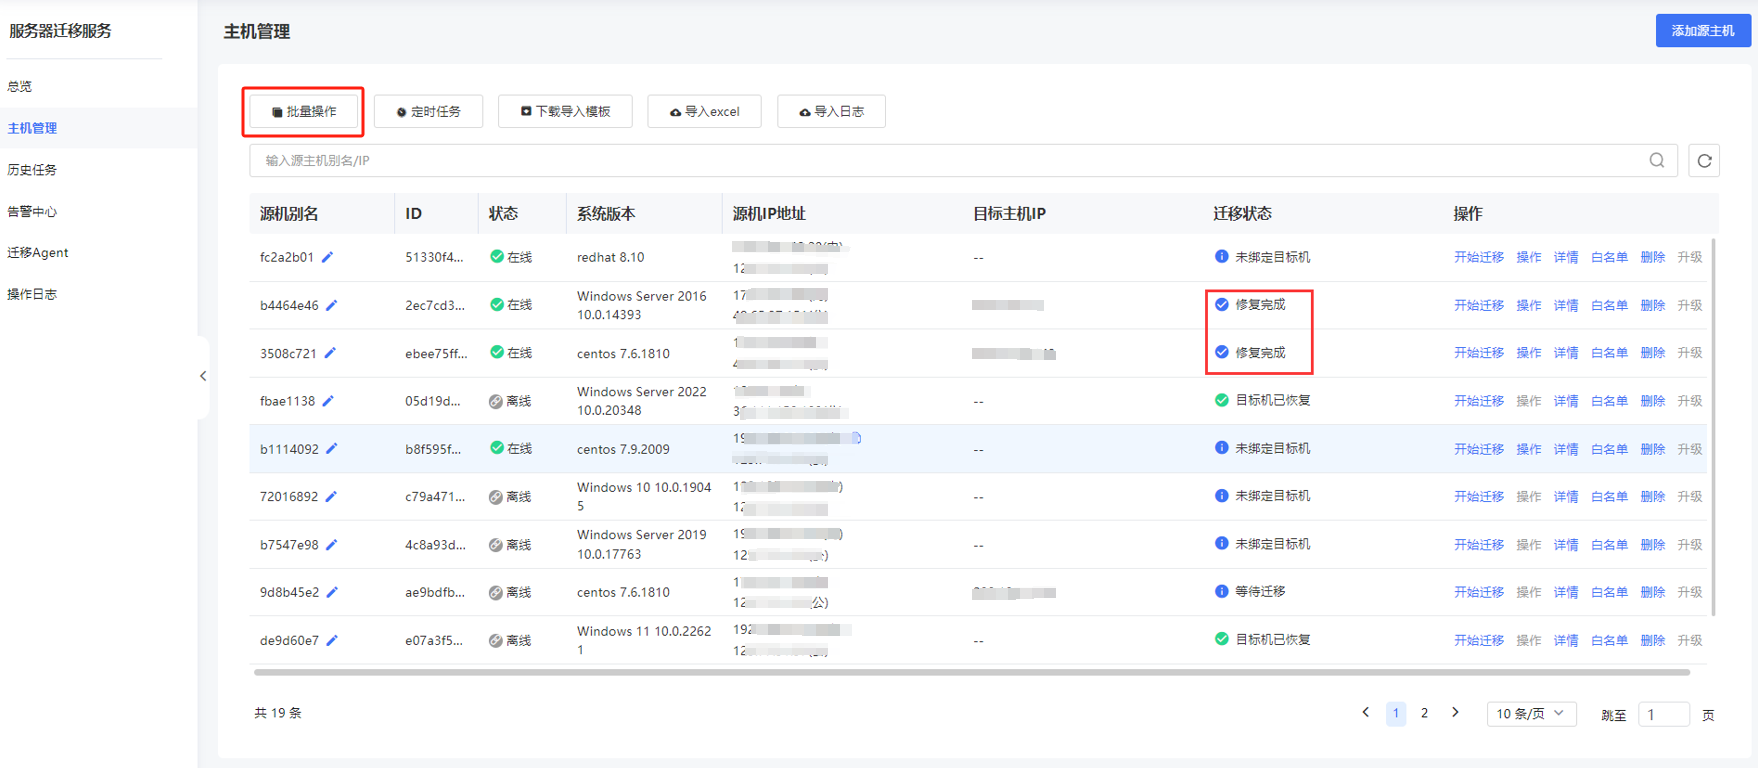Open 详情 for 3508c721
This screenshot has width=1758, height=768.
click(x=1566, y=353)
